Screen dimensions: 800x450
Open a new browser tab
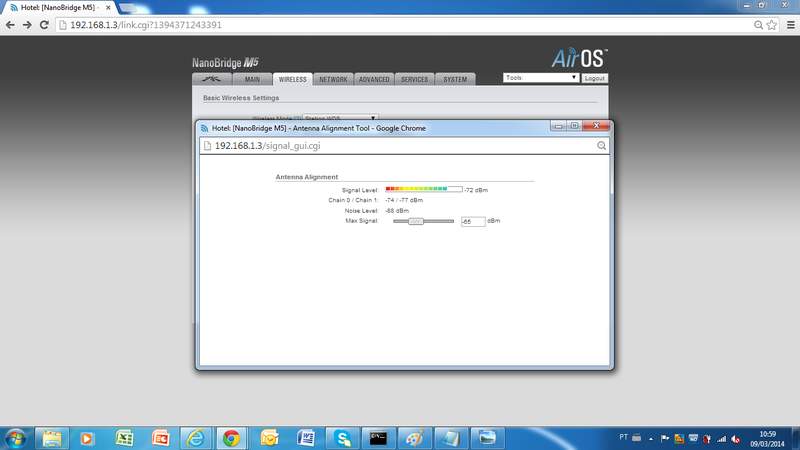(129, 8)
